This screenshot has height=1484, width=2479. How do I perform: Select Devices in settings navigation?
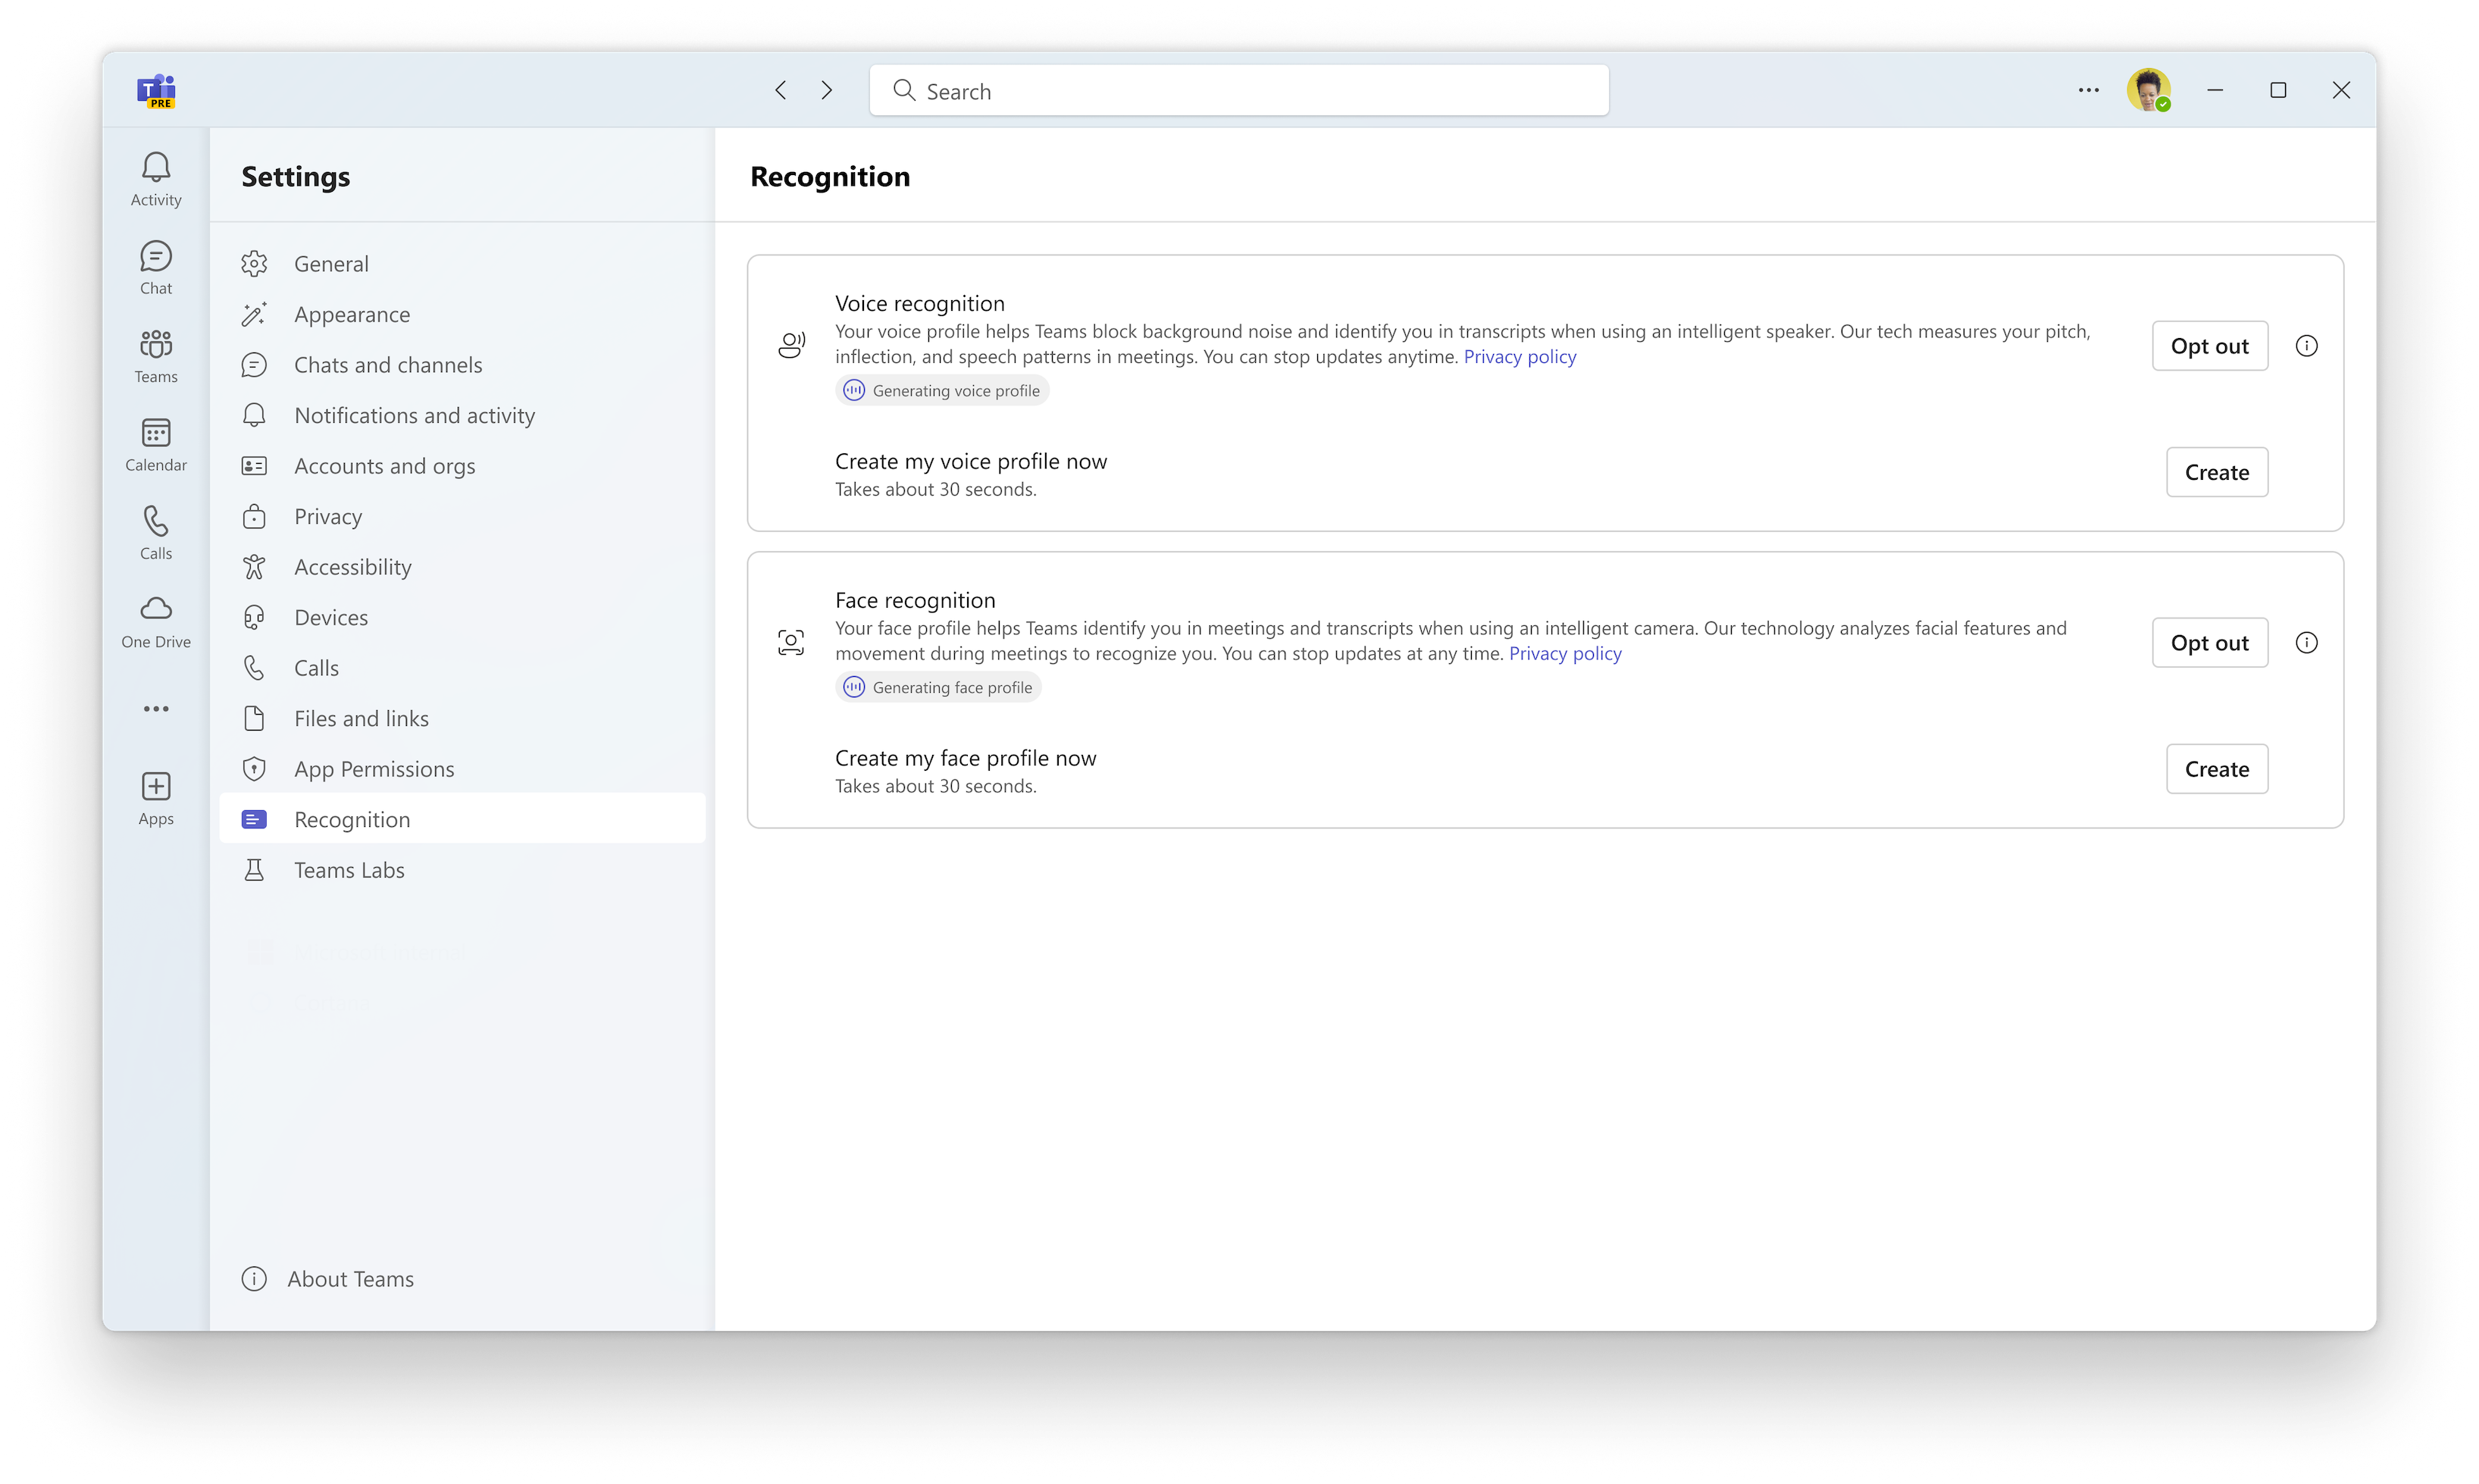(331, 617)
